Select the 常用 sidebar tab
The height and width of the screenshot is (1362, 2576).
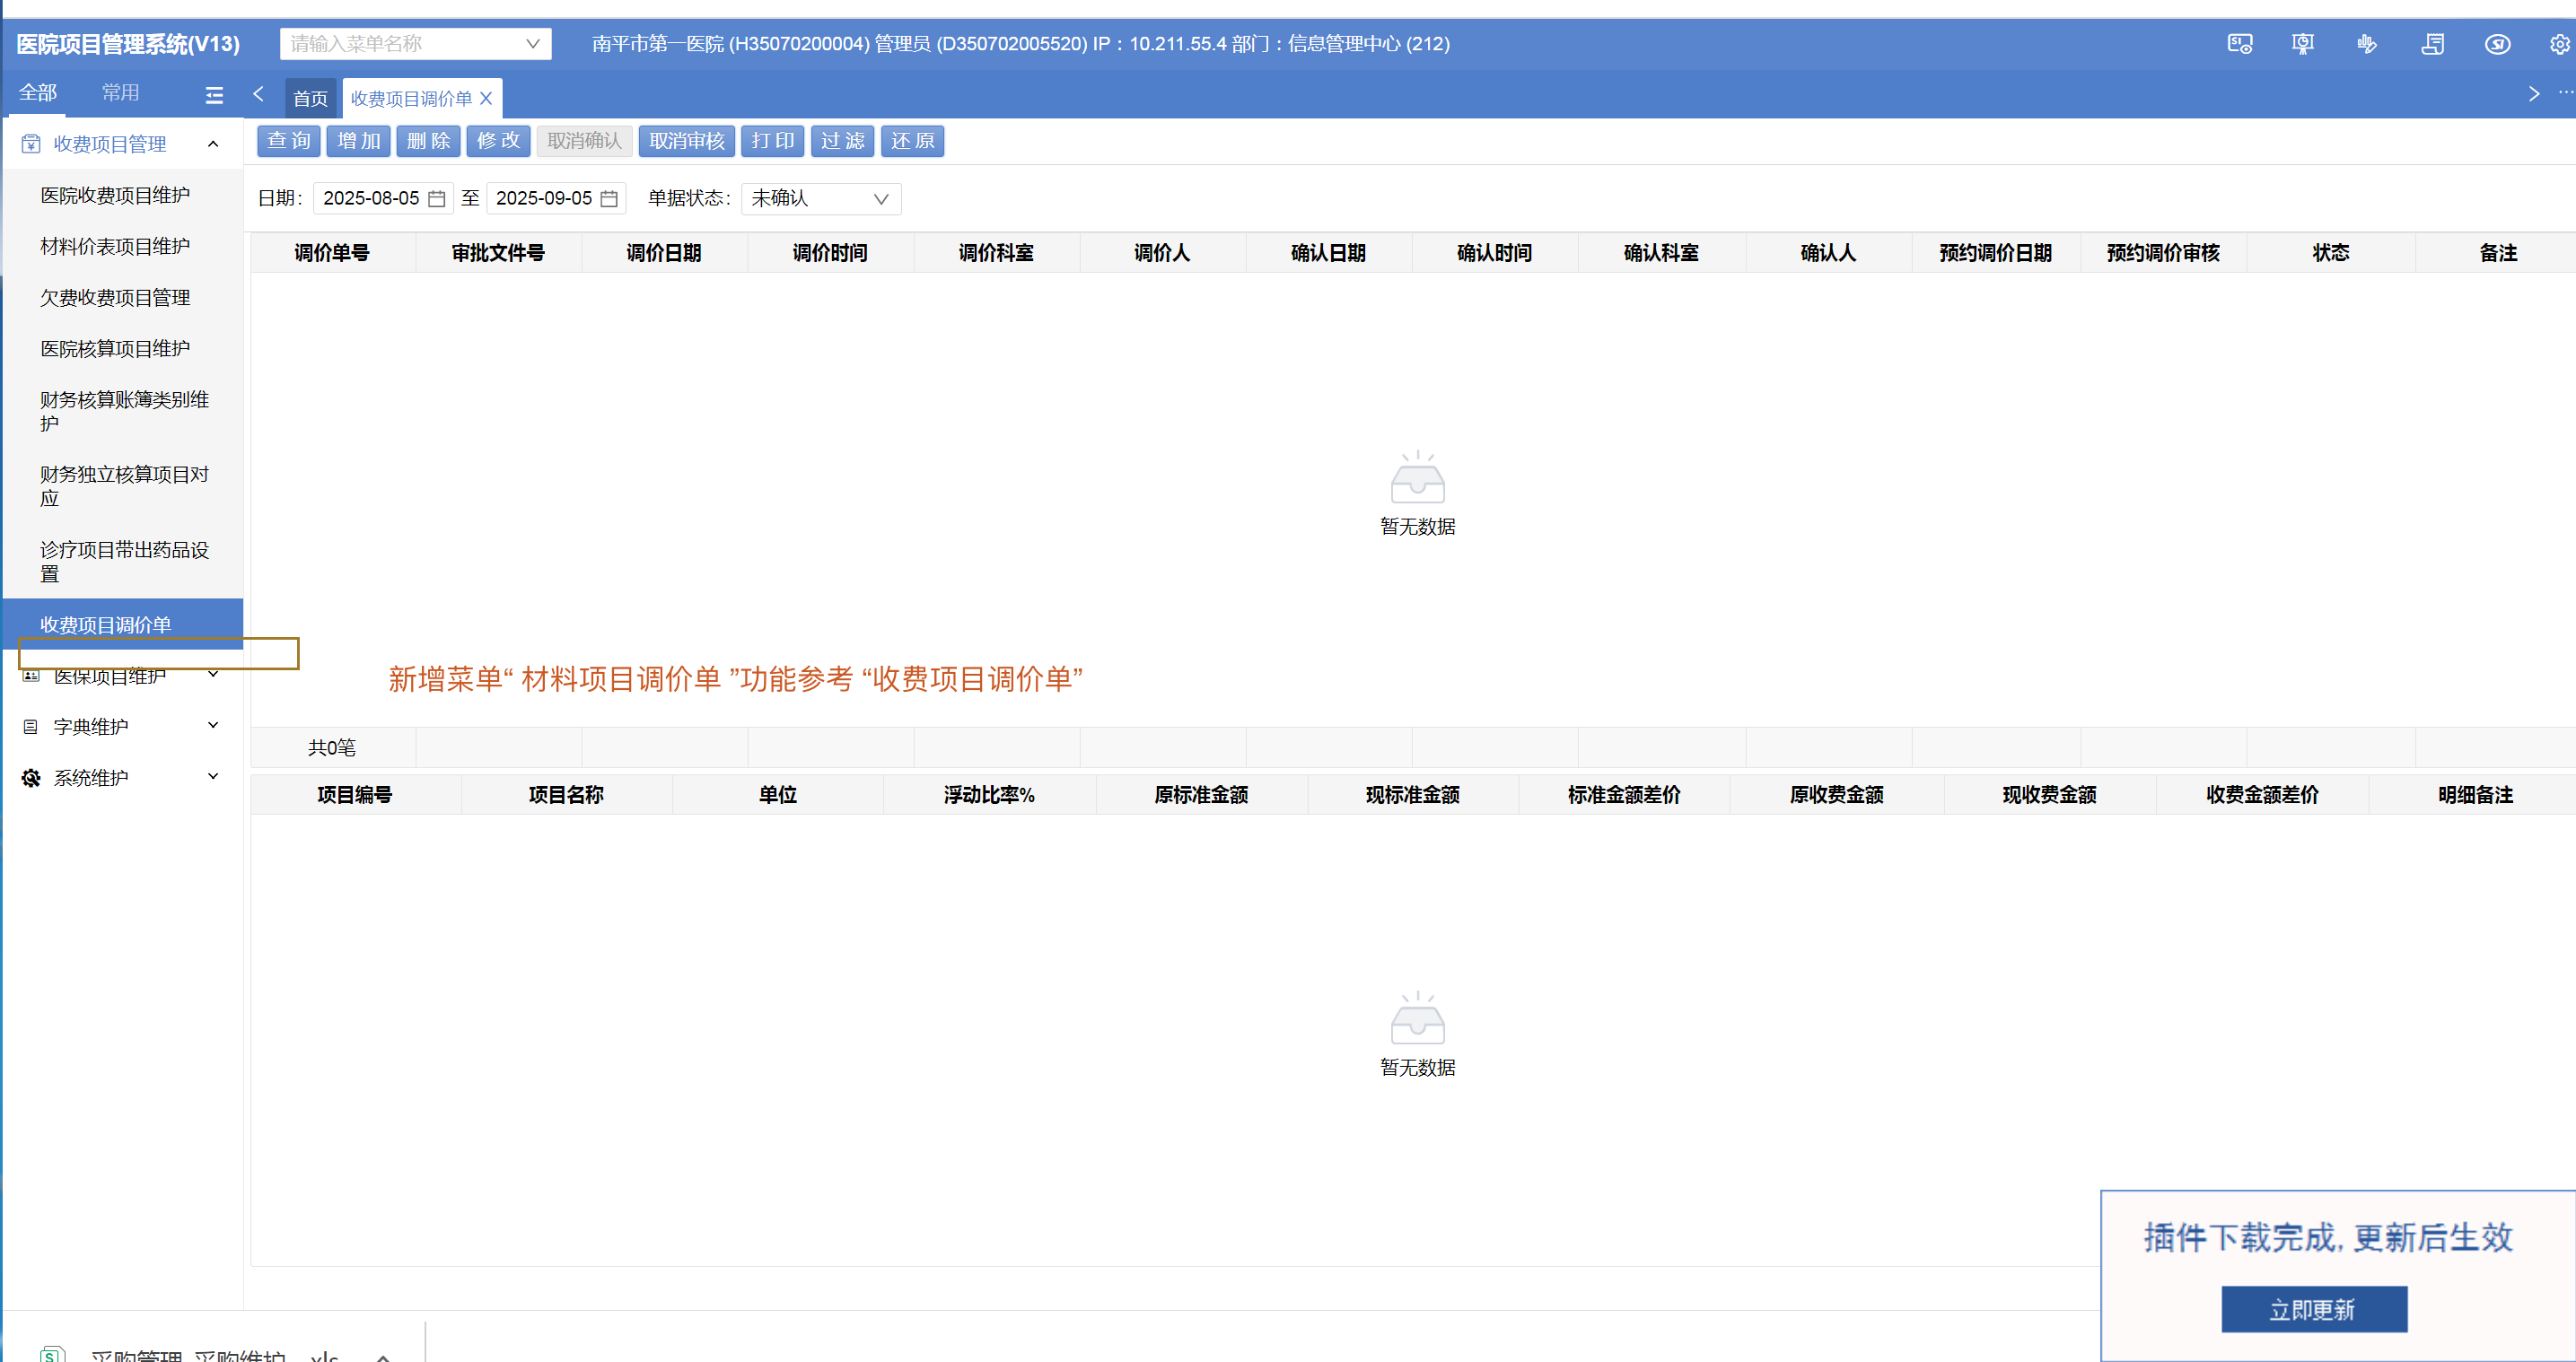120,93
